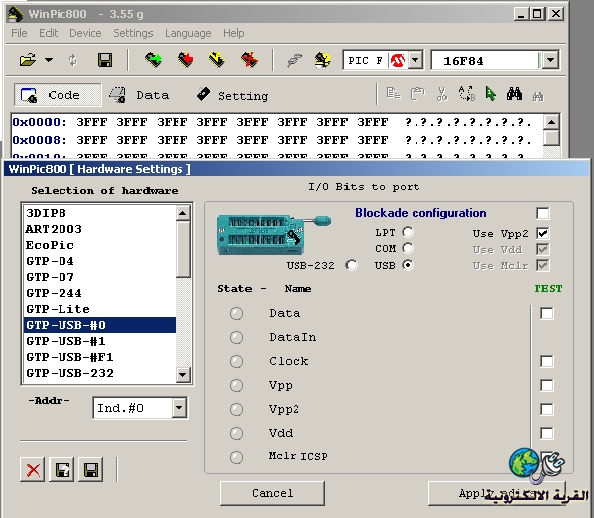Select GTP-USB-#1 in the hardware list

point(100,341)
